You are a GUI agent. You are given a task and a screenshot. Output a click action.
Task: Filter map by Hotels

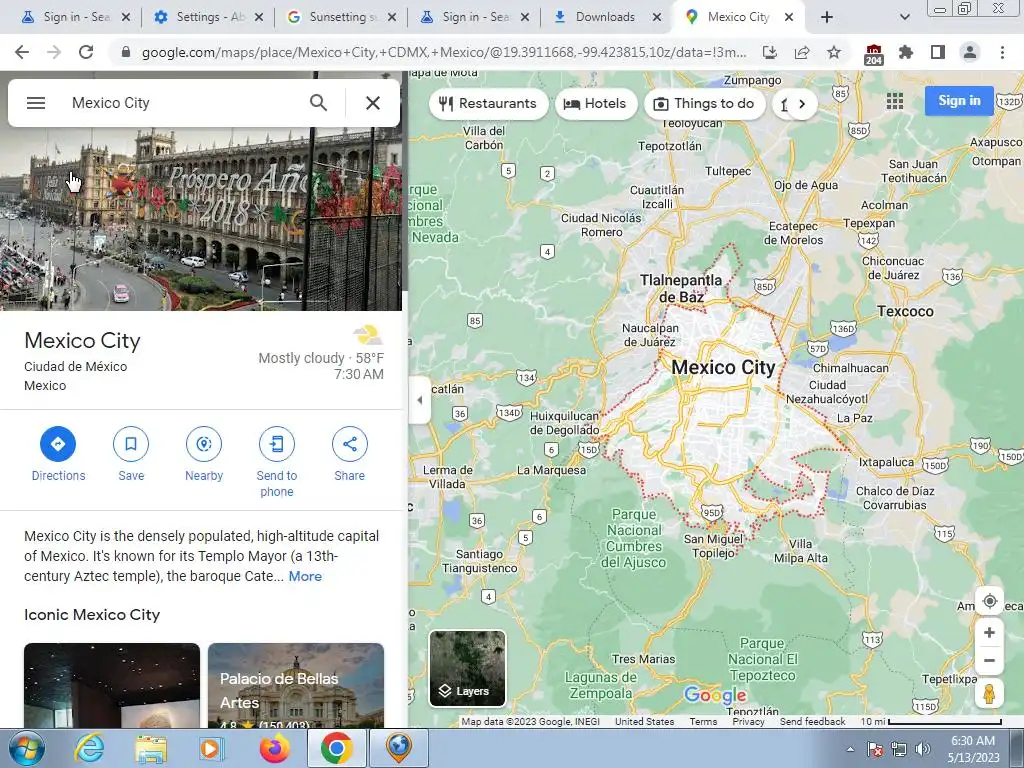click(x=596, y=103)
